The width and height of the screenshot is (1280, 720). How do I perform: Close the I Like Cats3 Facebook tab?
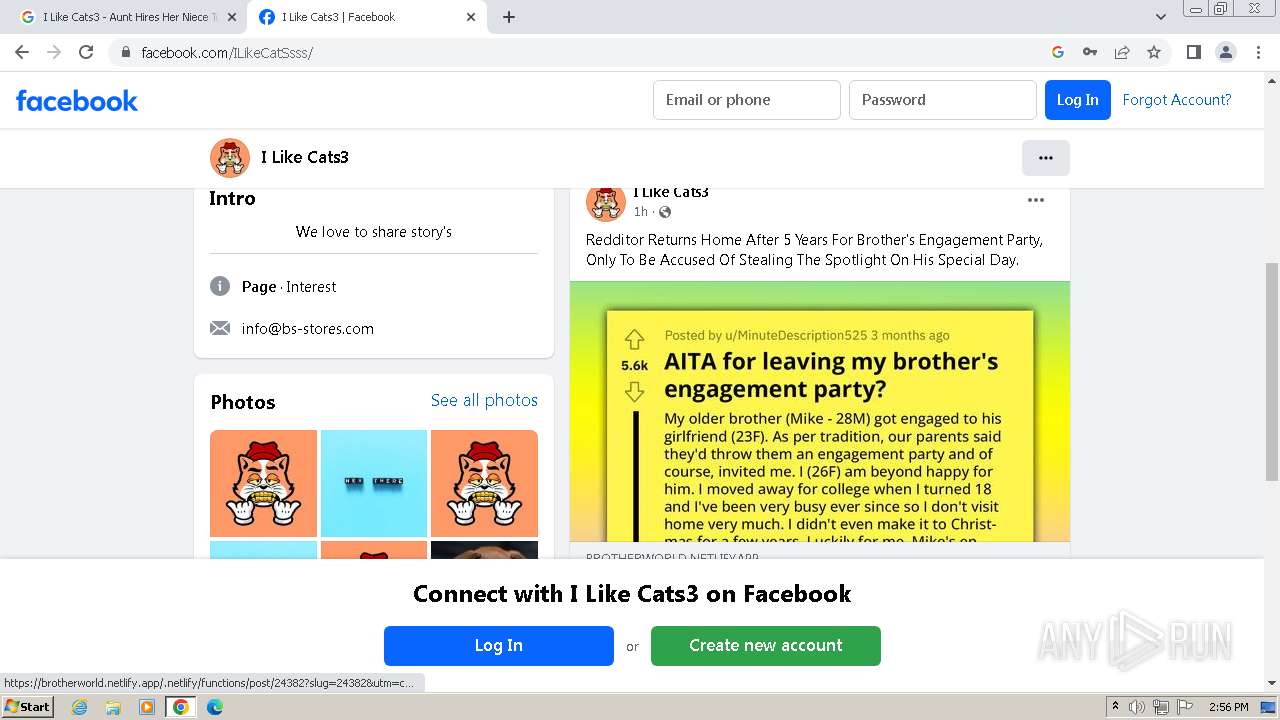point(471,17)
